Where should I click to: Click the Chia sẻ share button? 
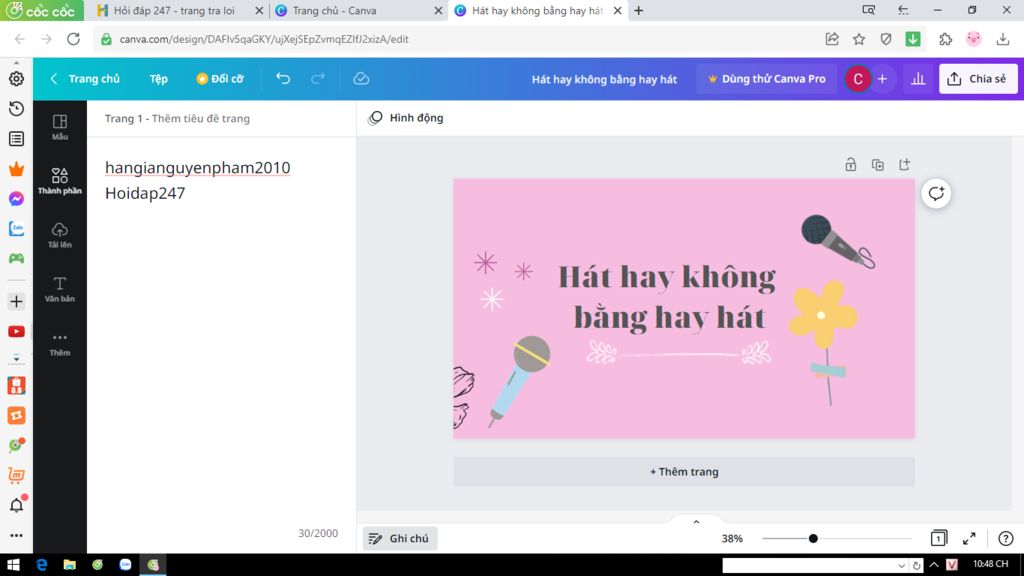[978, 79]
